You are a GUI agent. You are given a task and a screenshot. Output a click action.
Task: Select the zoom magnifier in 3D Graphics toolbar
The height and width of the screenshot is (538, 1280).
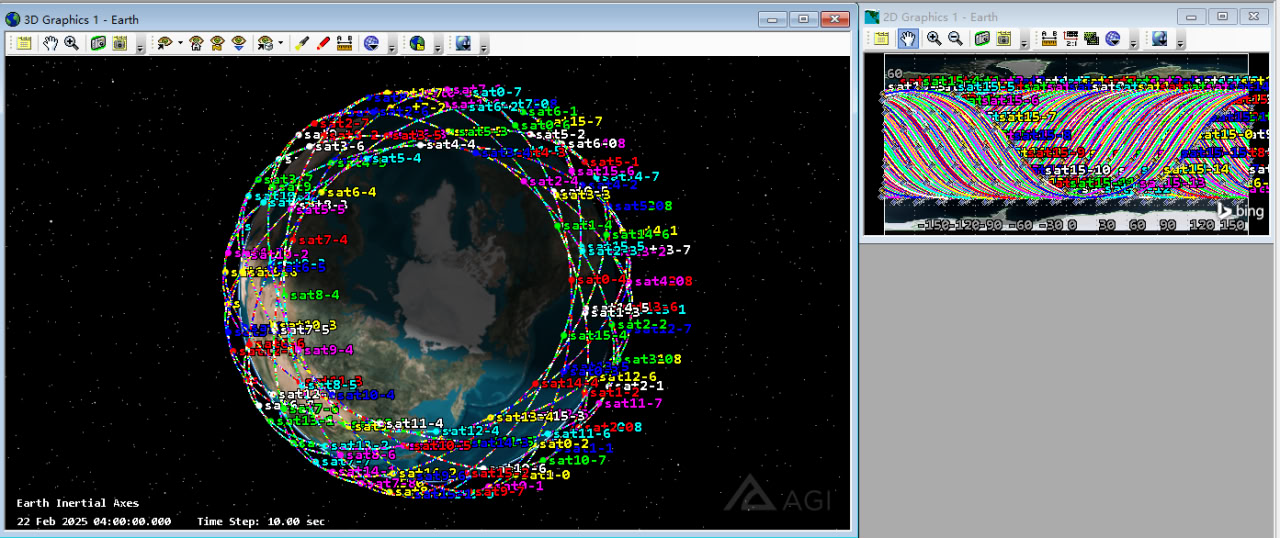pyautogui.click(x=71, y=43)
